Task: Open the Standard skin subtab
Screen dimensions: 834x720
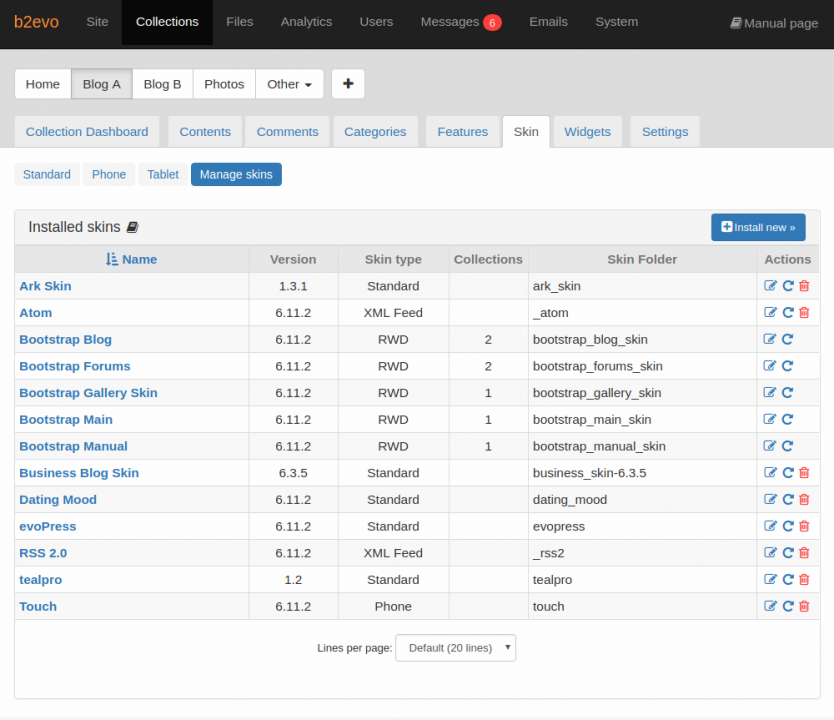Action: click(x=47, y=174)
